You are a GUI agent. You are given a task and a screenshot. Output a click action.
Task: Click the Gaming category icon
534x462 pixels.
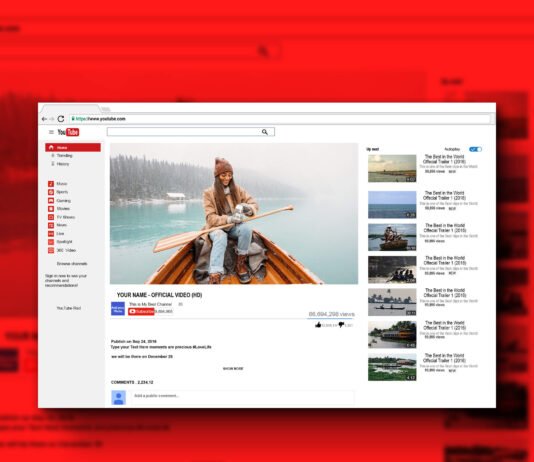(x=51, y=201)
